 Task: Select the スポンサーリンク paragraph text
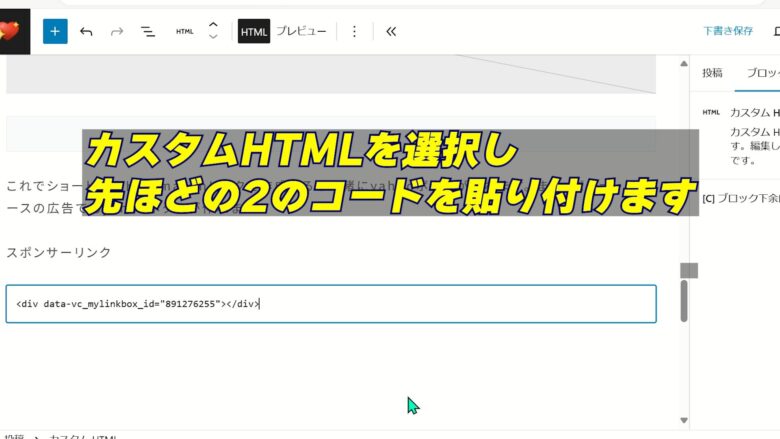pyautogui.click(x=59, y=253)
